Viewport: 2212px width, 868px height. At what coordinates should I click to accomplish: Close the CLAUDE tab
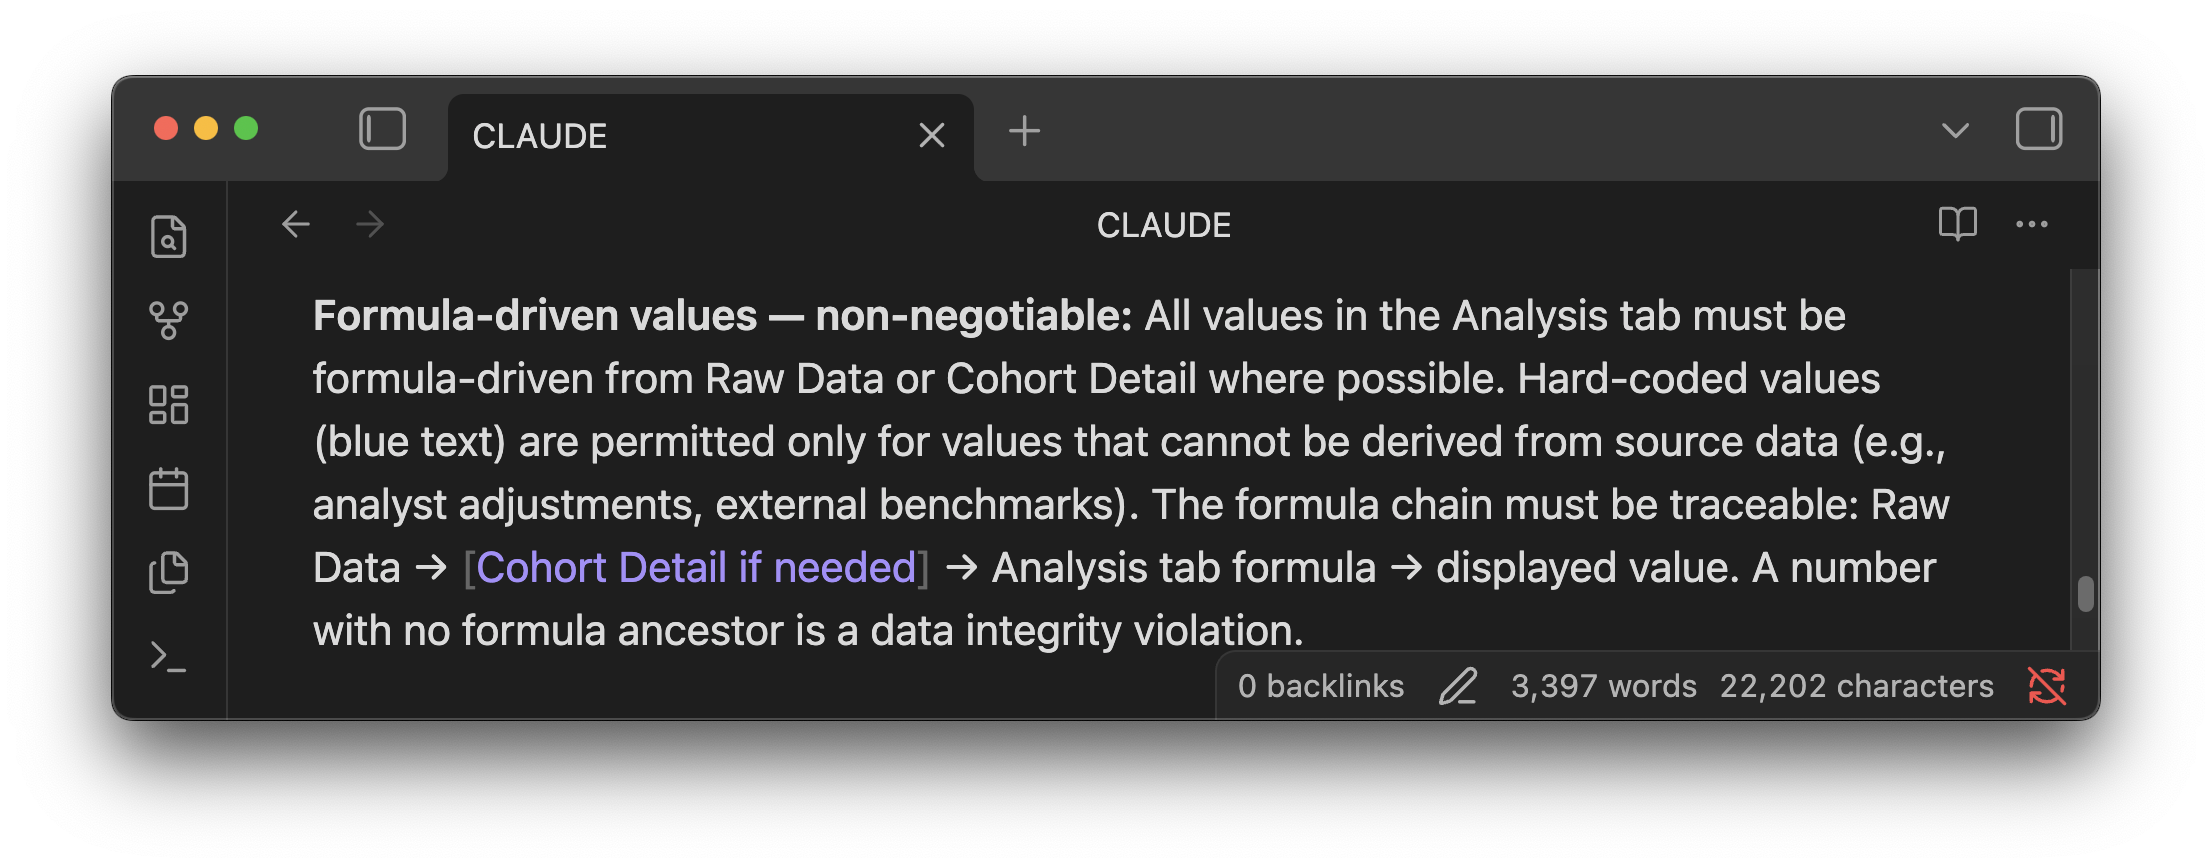tap(931, 135)
